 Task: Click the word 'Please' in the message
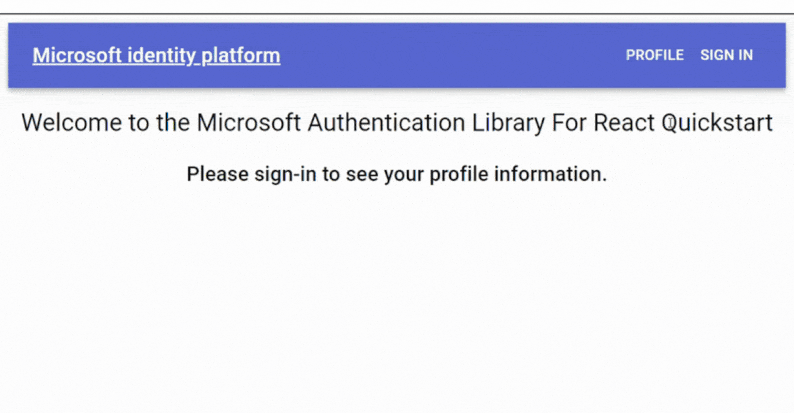(218, 174)
